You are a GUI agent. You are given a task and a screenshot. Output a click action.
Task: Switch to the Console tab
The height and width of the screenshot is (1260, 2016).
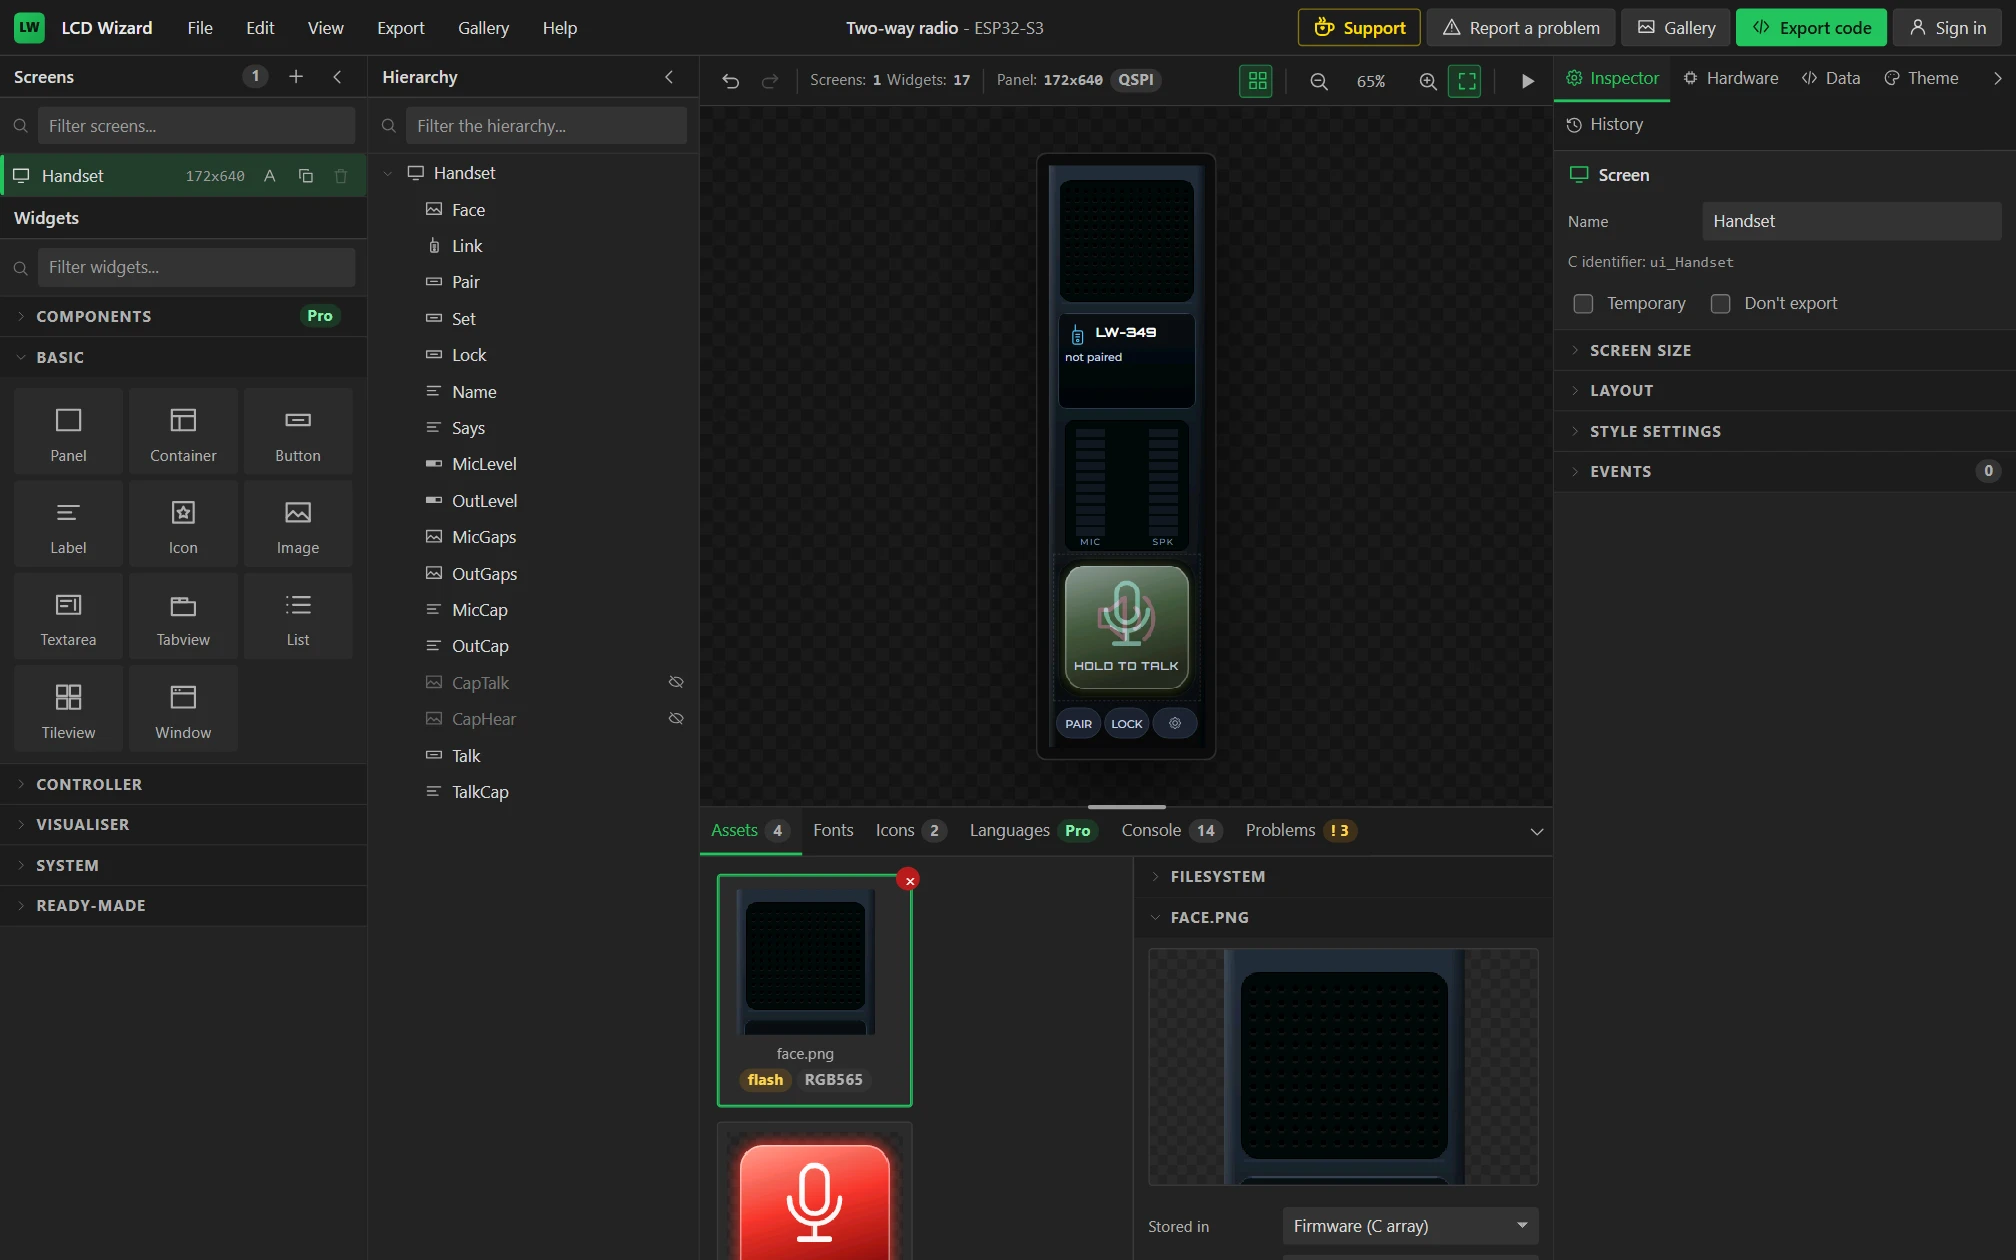[1170, 830]
